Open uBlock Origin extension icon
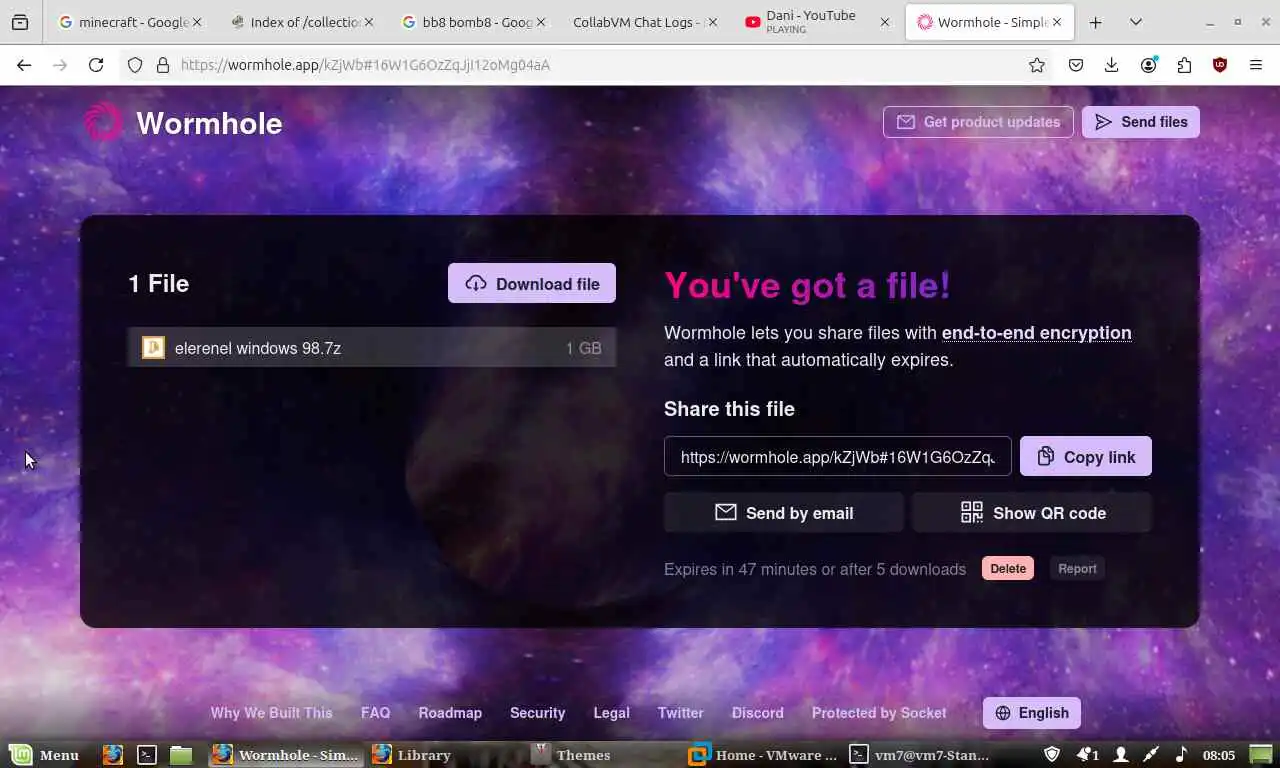The image size is (1280, 768). [1220, 65]
